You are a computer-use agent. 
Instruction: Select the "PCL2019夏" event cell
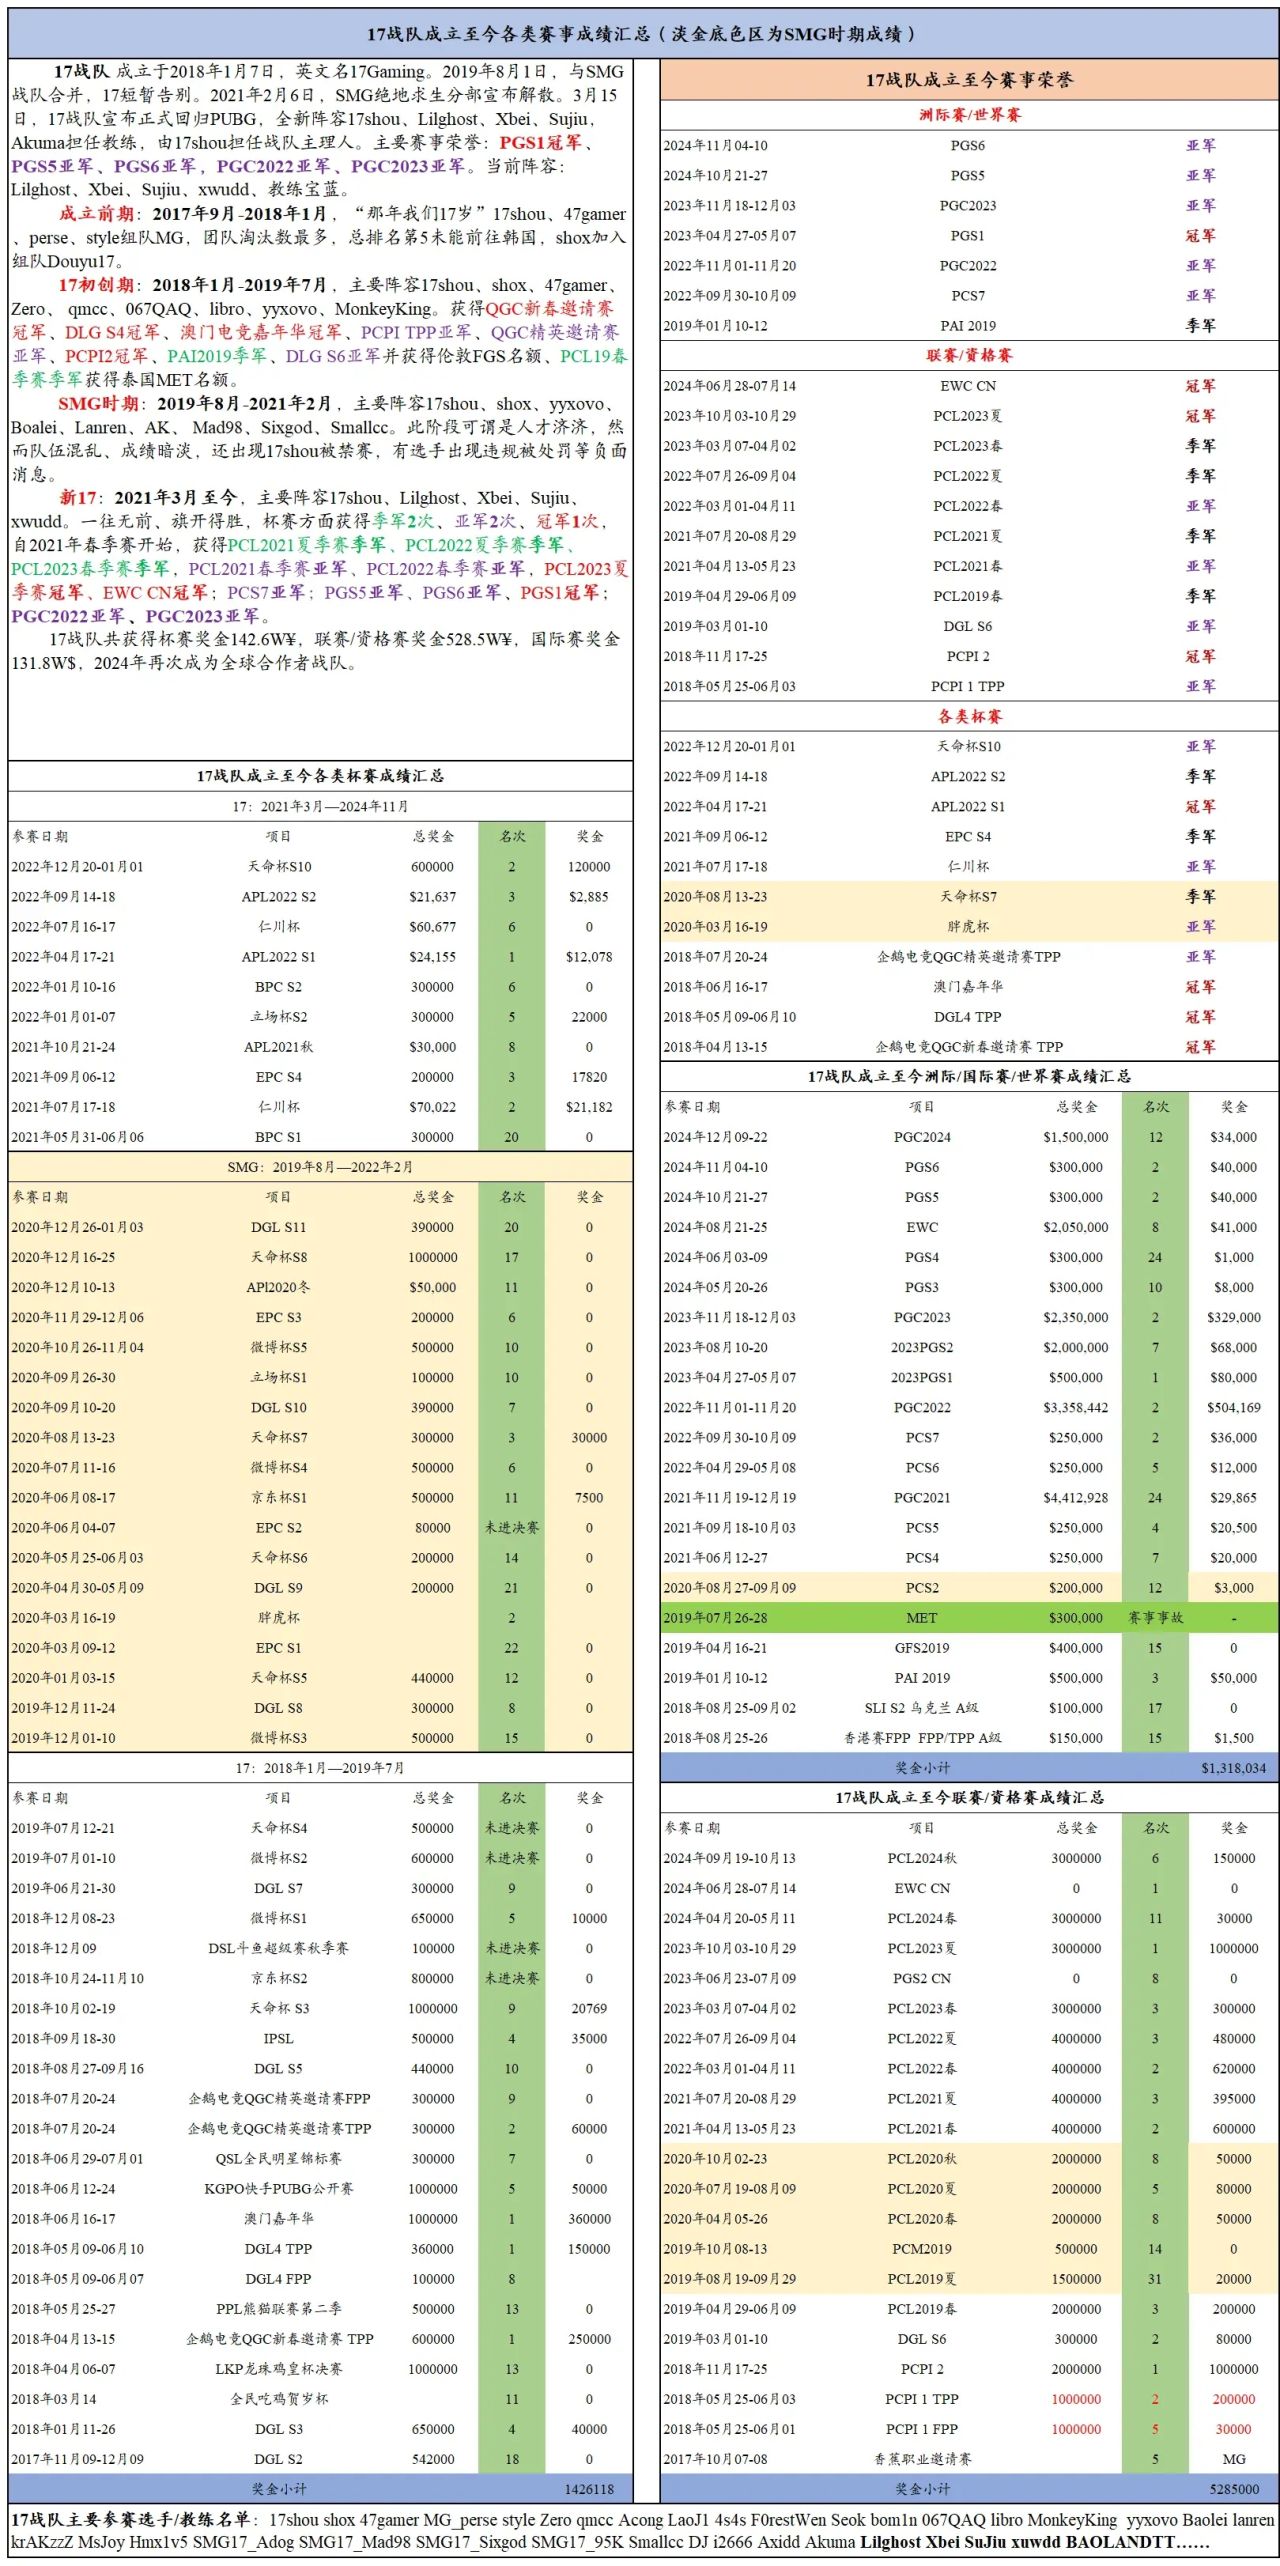coord(922,2277)
